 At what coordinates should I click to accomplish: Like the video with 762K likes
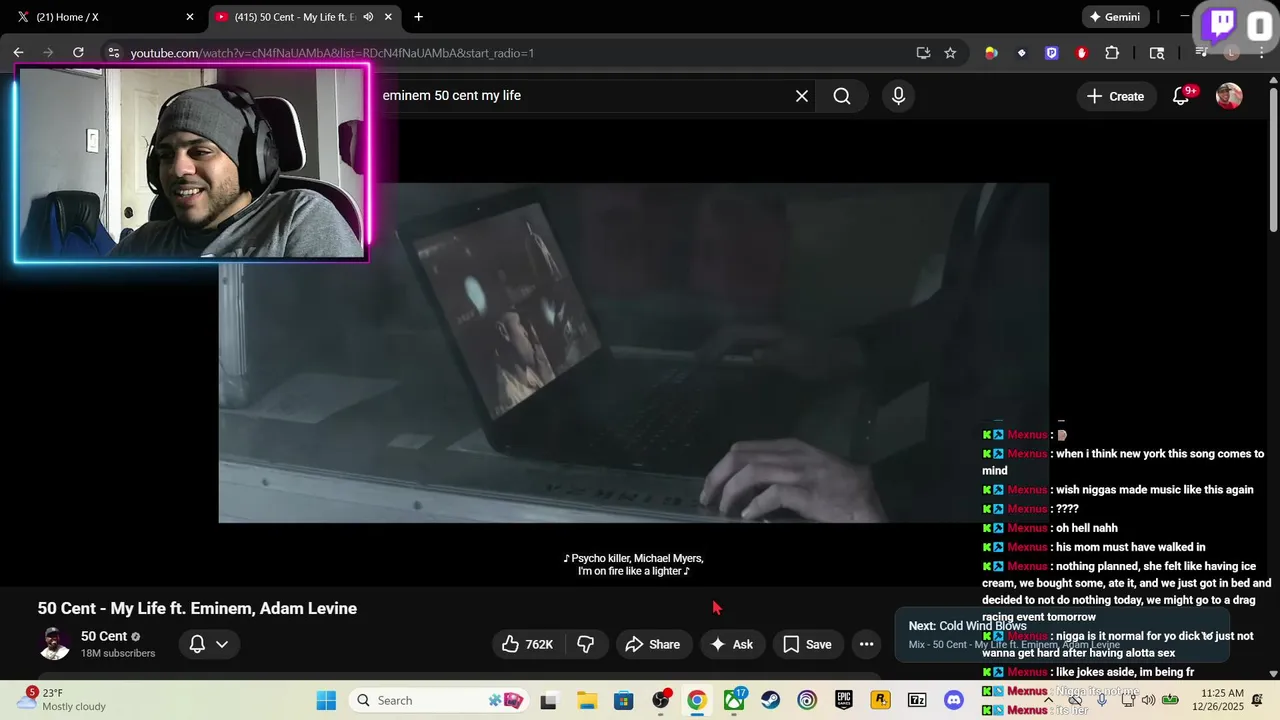(528, 644)
